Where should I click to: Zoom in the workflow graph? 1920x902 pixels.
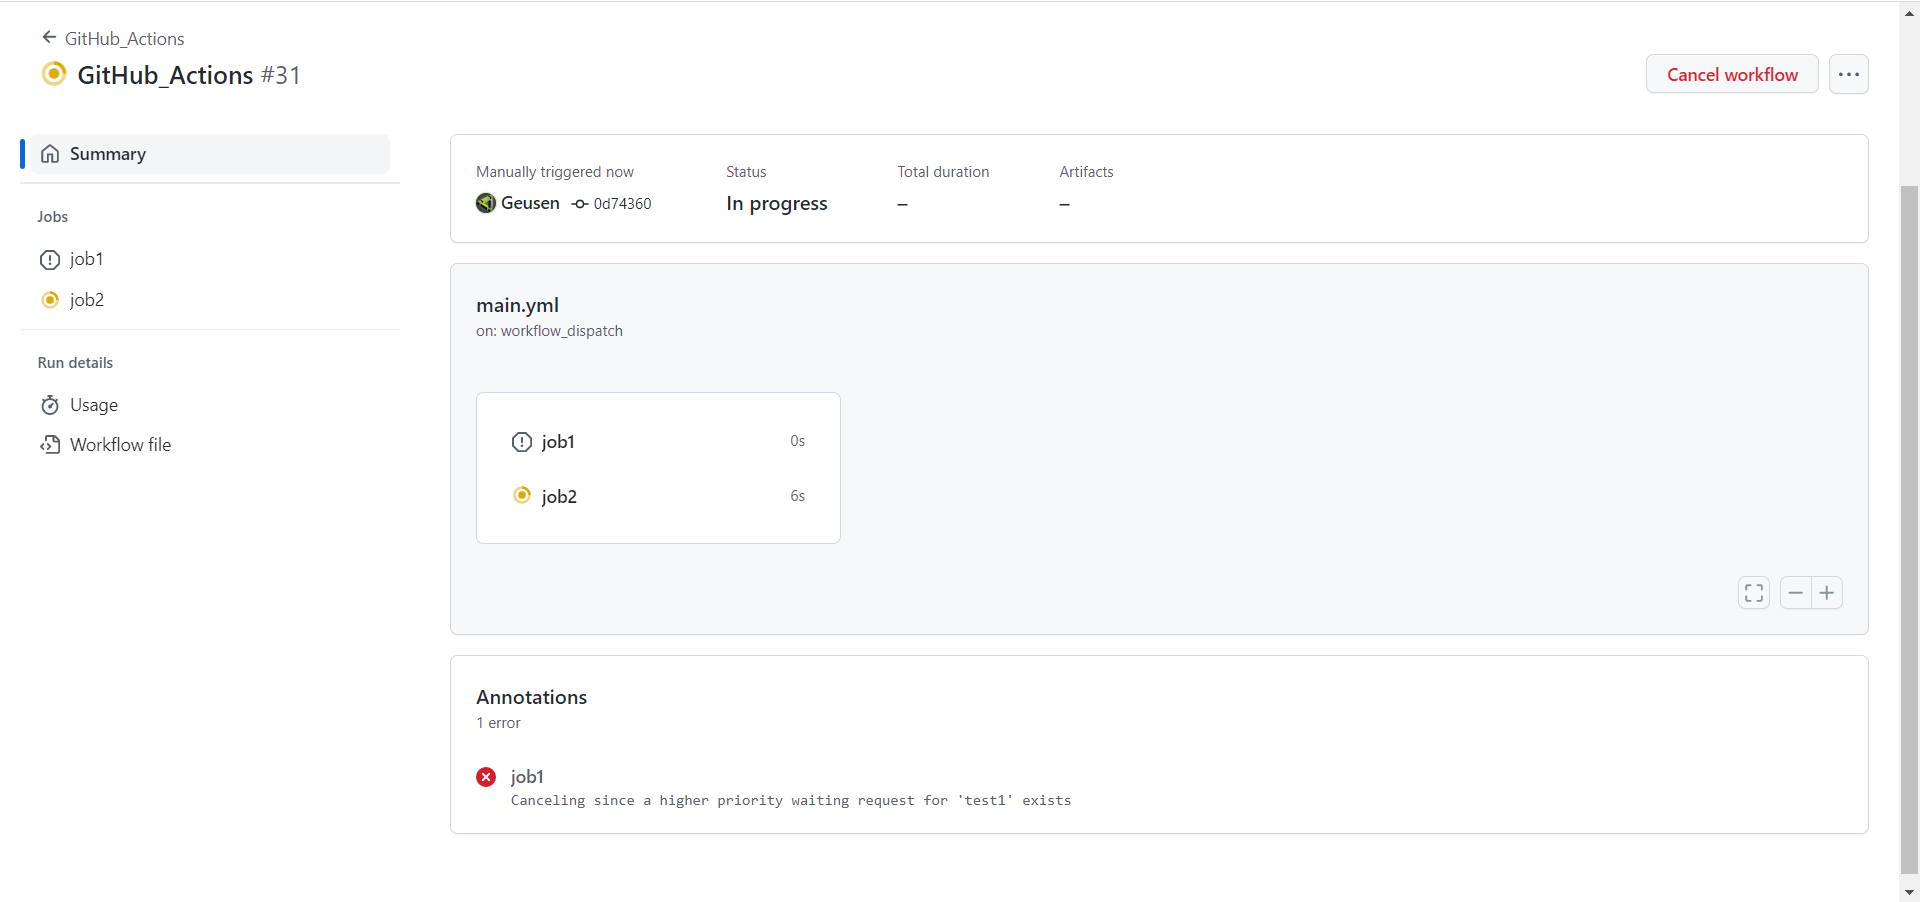click(x=1827, y=593)
